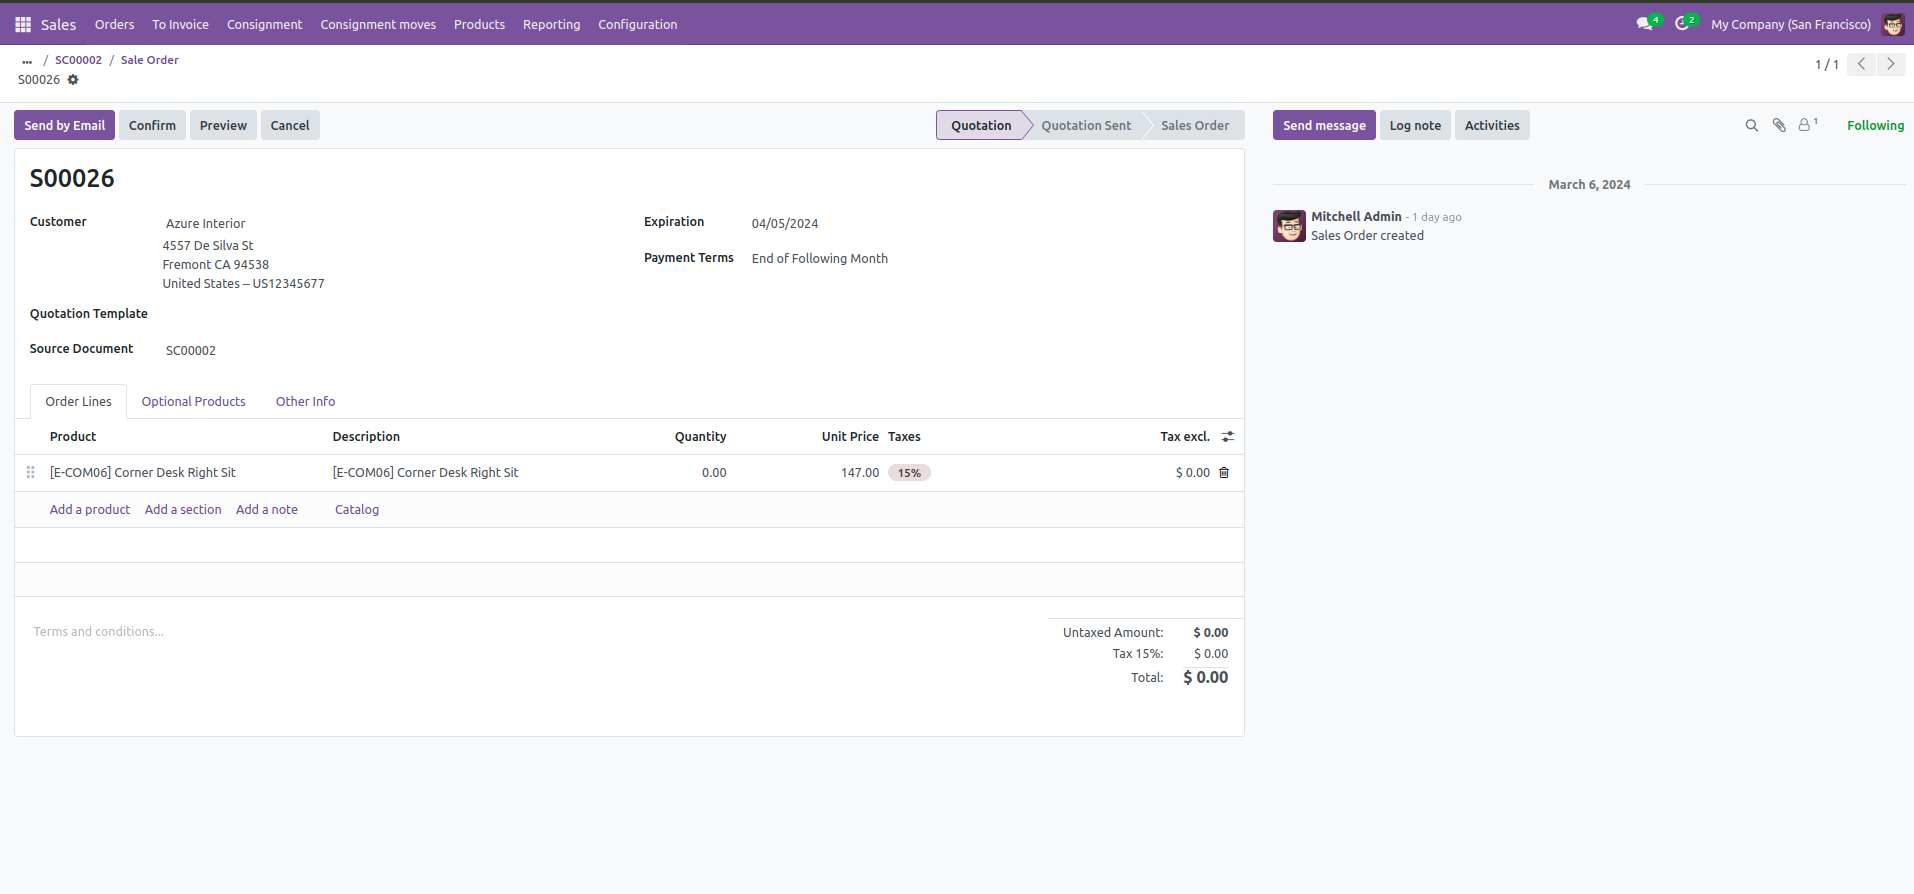The width and height of the screenshot is (1914, 894).
Task: Open the Orders menu
Action: [x=114, y=24]
